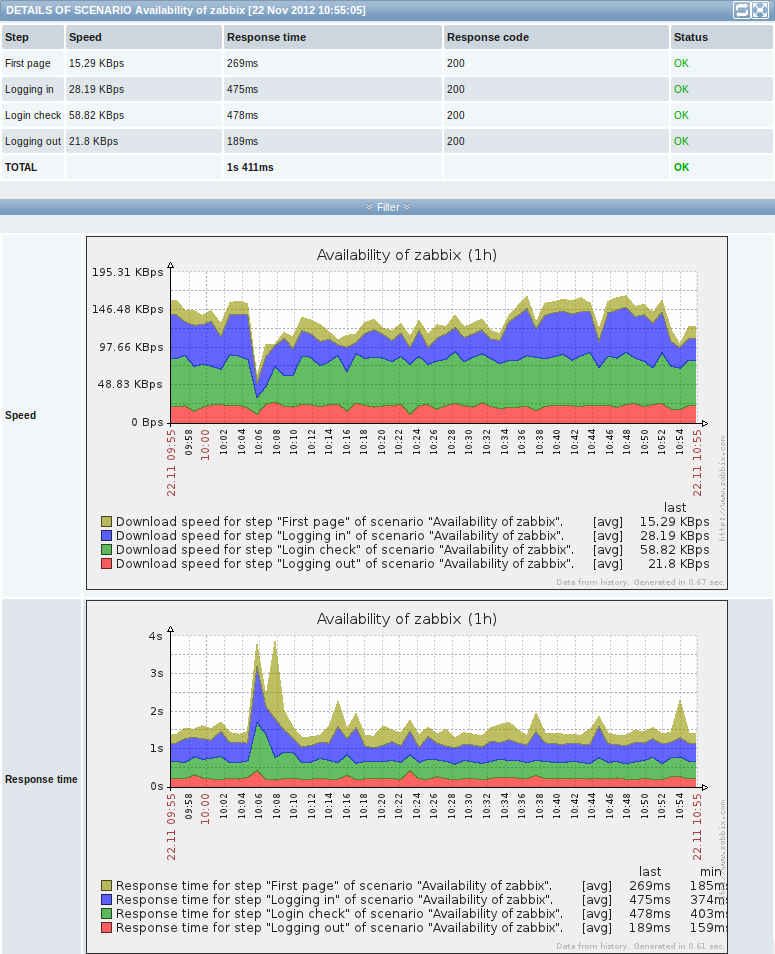Click the 22.11 09:55 start label on Speed graph
The width and height of the screenshot is (775, 954).
[171, 463]
